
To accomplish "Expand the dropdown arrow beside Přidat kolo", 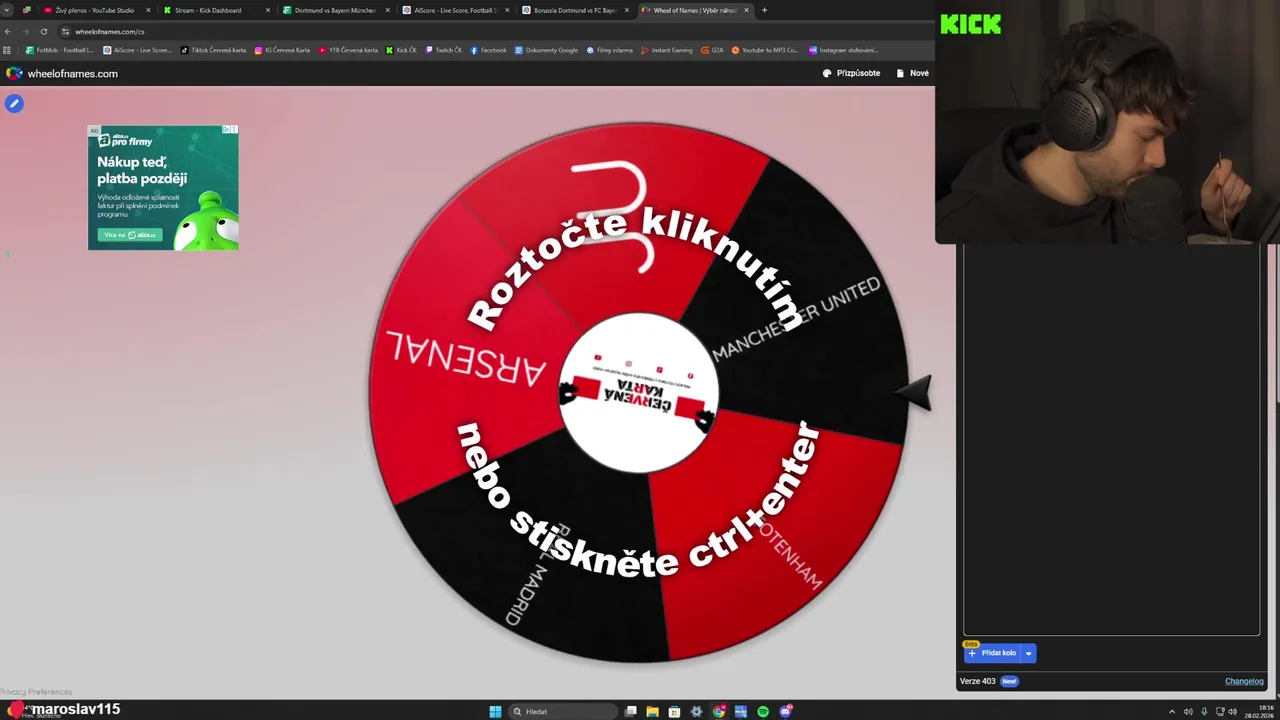I will click(1028, 653).
